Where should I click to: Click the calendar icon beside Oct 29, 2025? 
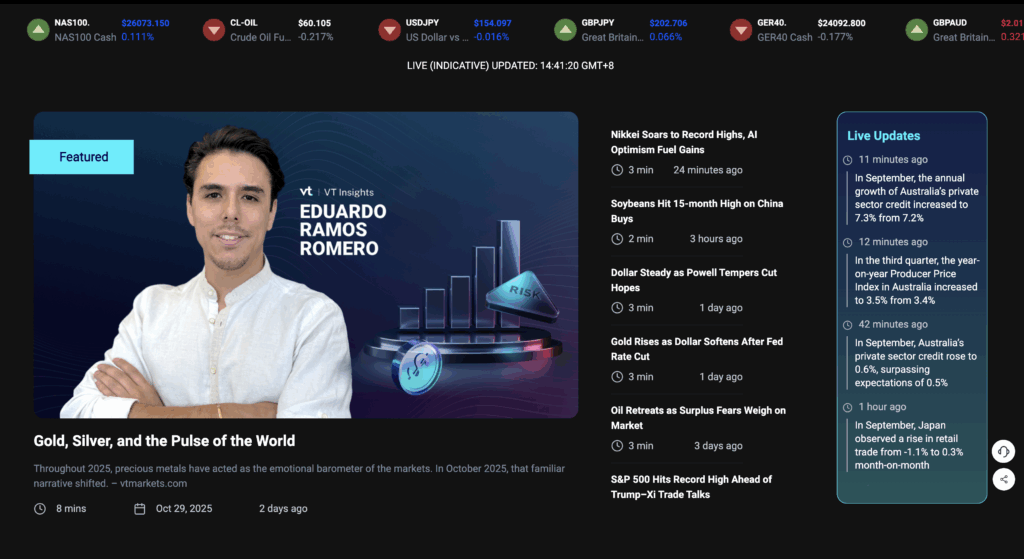pos(140,509)
